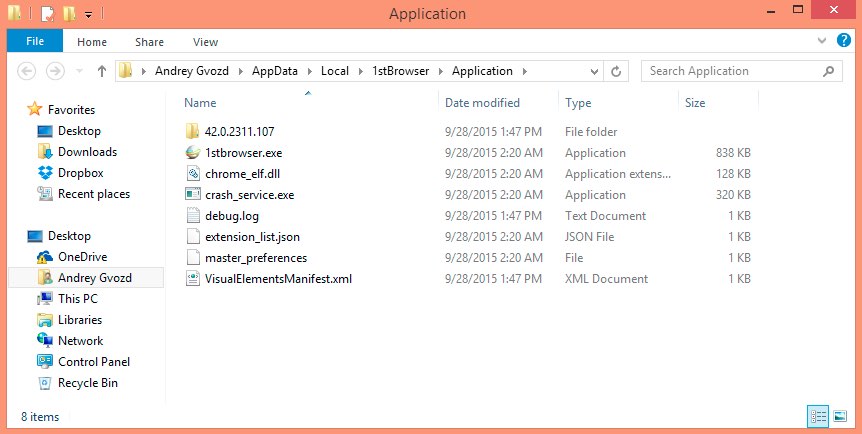Click the Up directory arrow
Image resolution: width=862 pixels, height=434 pixels.
pyautogui.click(x=101, y=71)
